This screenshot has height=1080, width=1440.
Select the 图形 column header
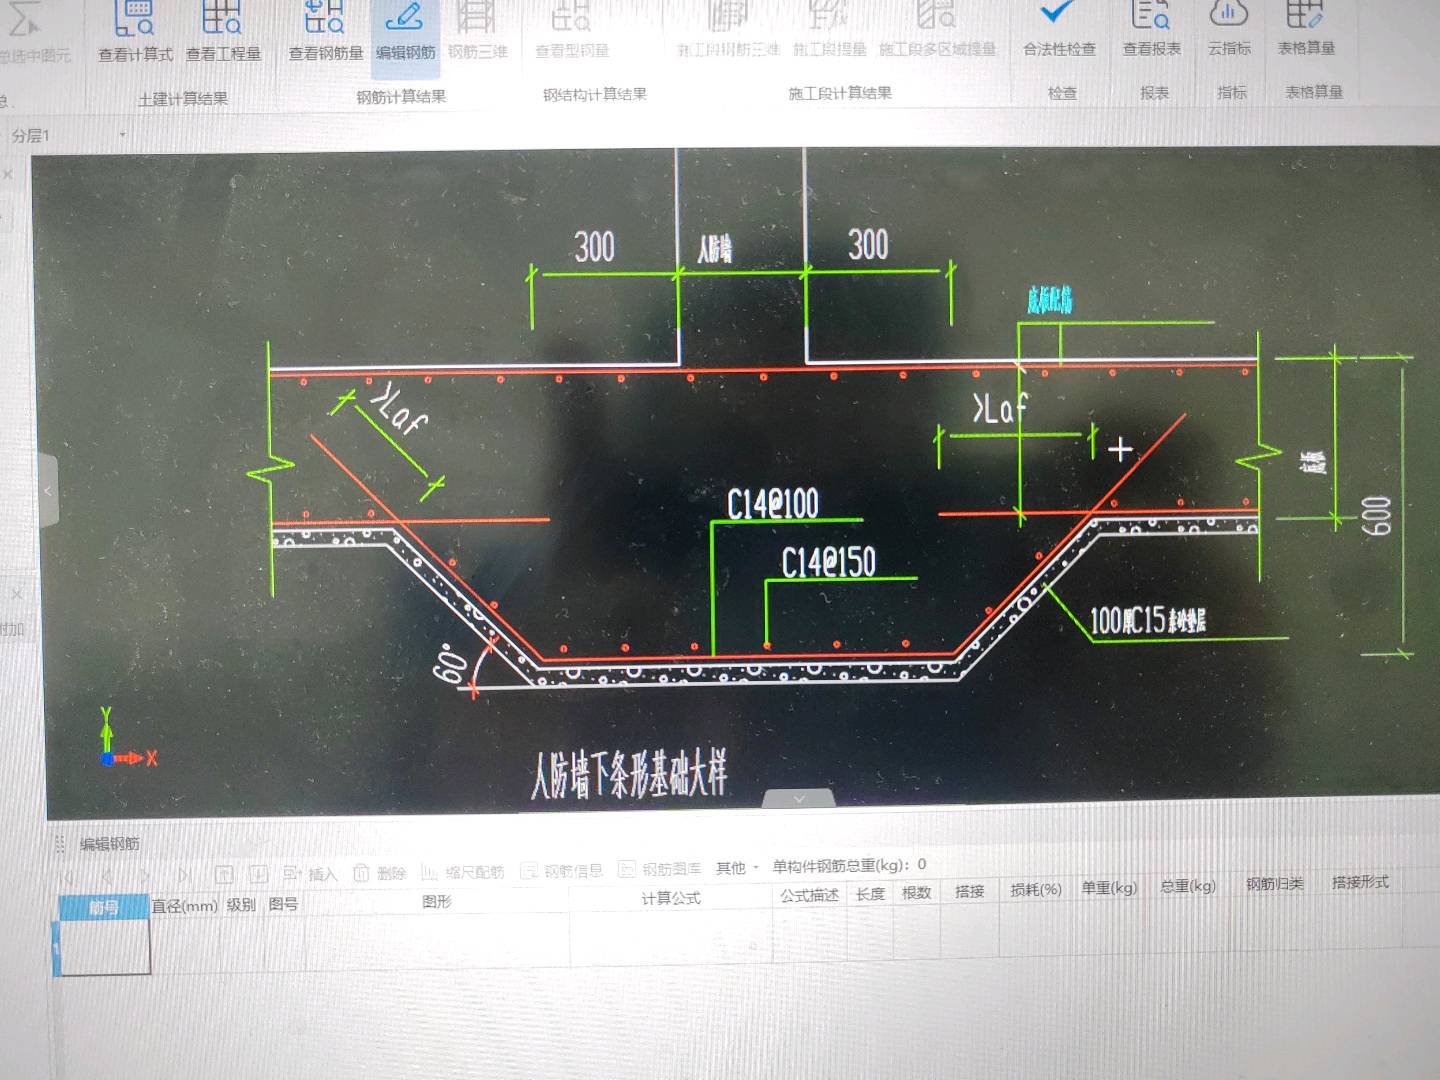point(437,901)
